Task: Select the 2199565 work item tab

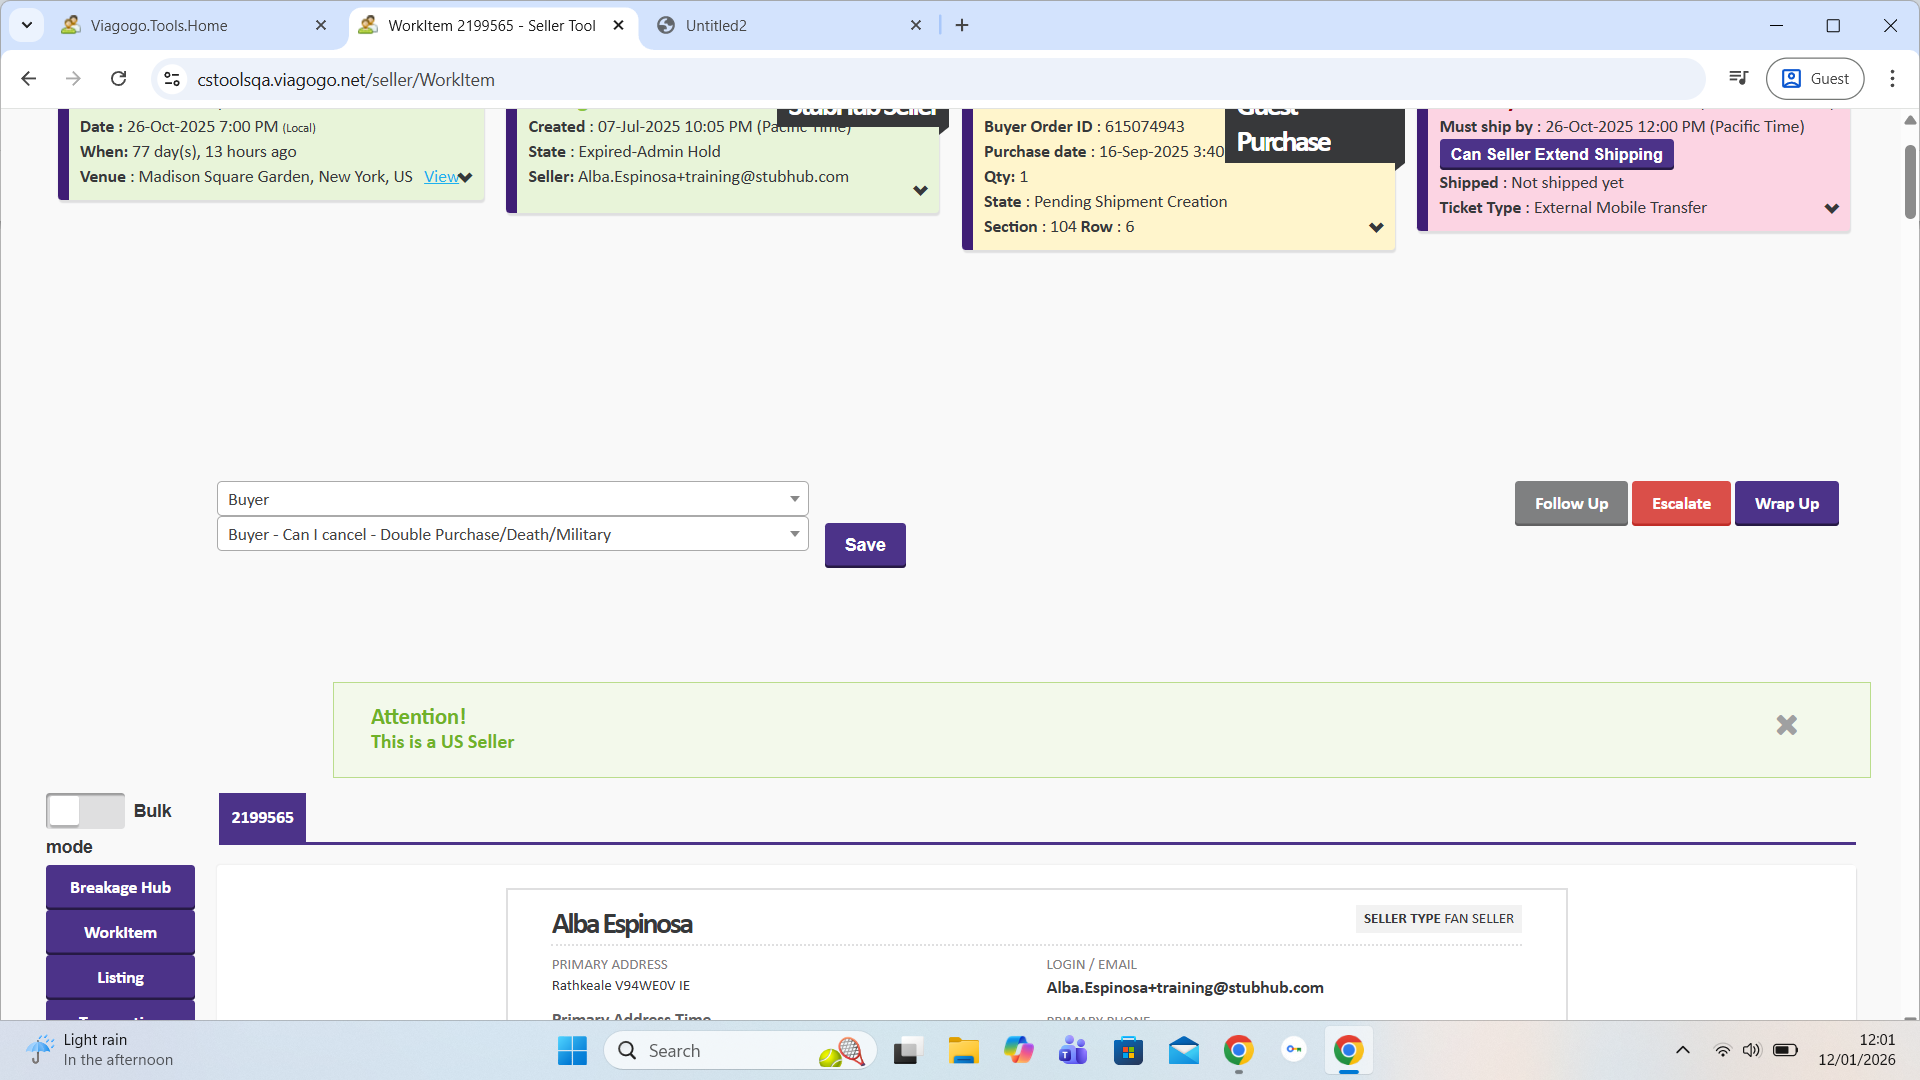Action: 262,818
